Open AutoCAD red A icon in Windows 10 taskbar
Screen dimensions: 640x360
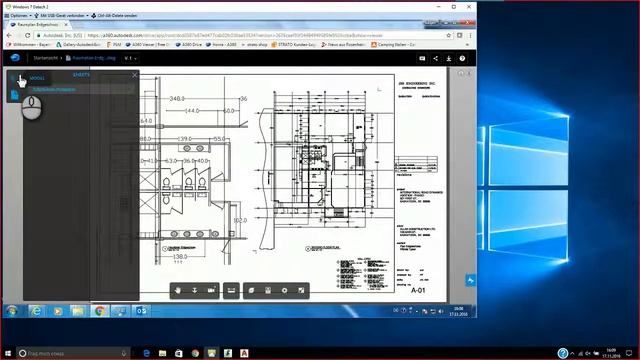click(x=244, y=353)
